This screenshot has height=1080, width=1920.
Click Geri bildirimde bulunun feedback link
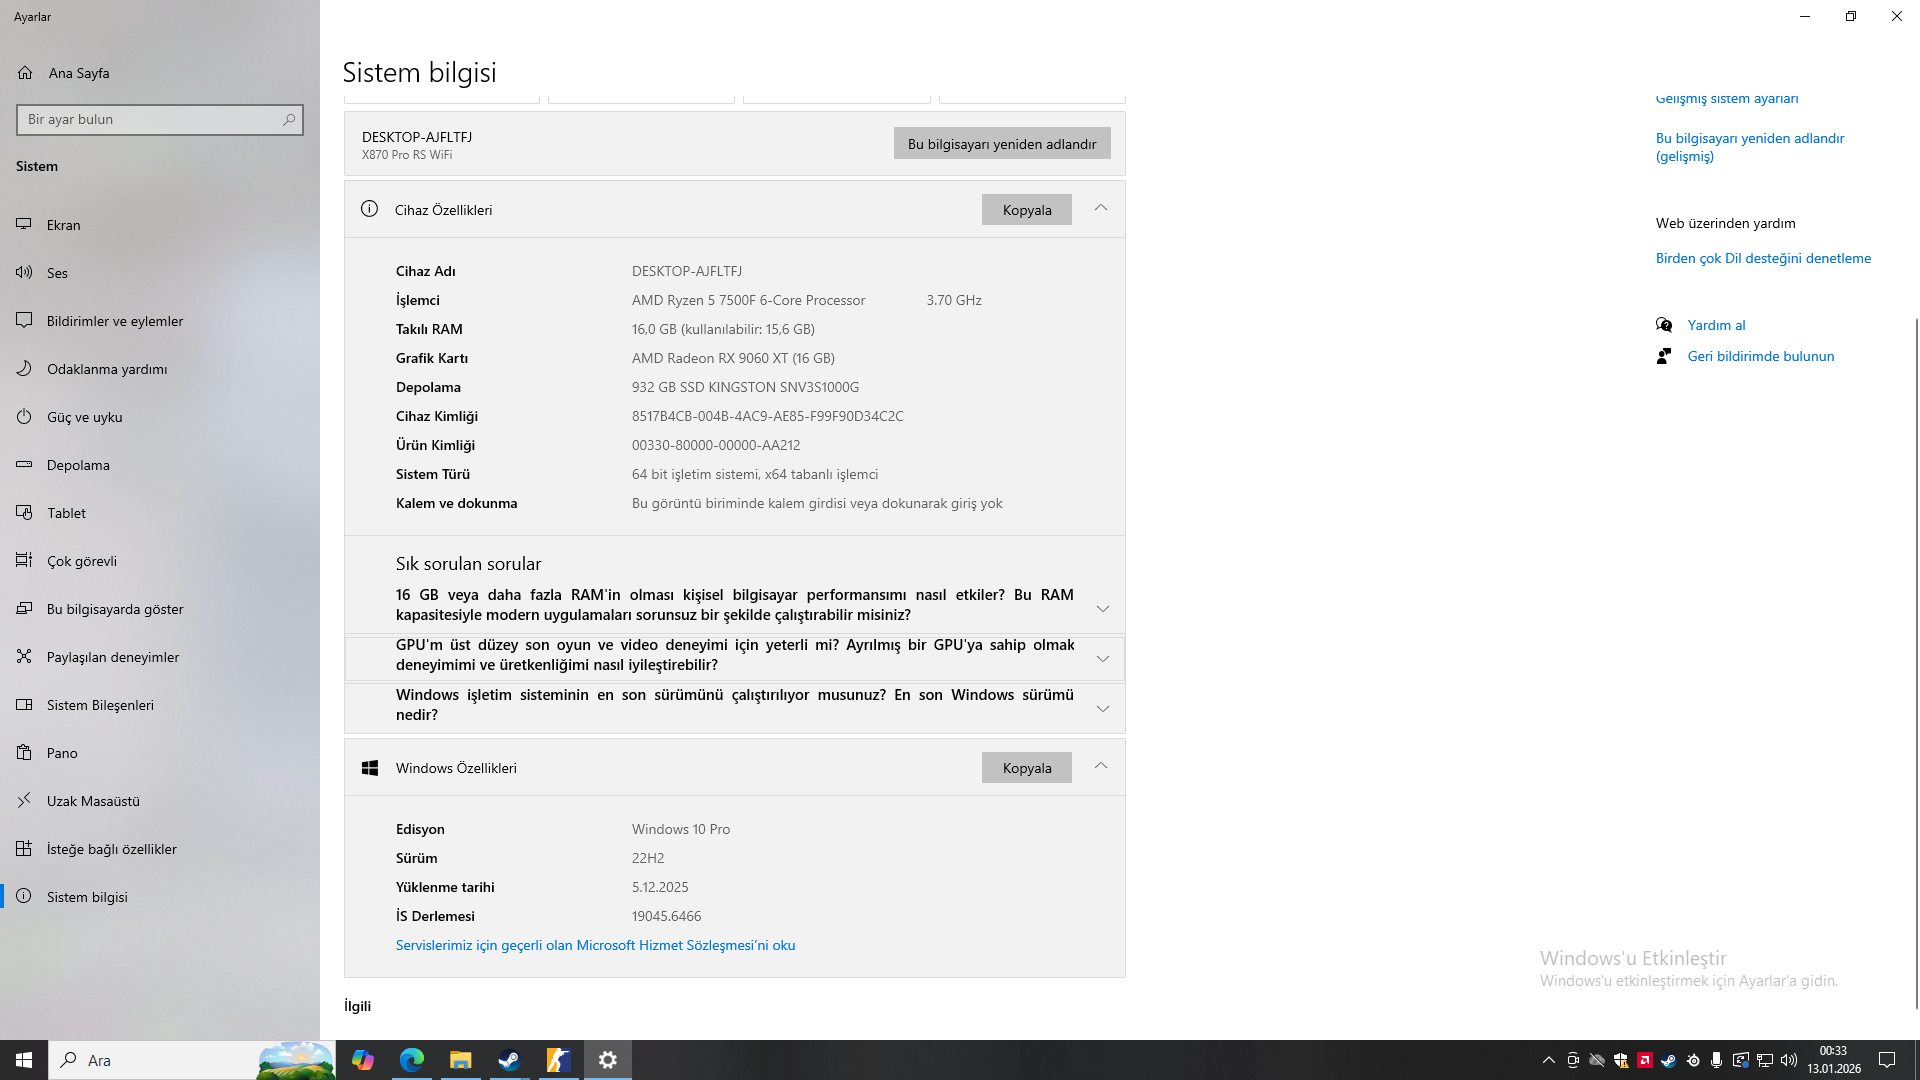tap(1761, 356)
